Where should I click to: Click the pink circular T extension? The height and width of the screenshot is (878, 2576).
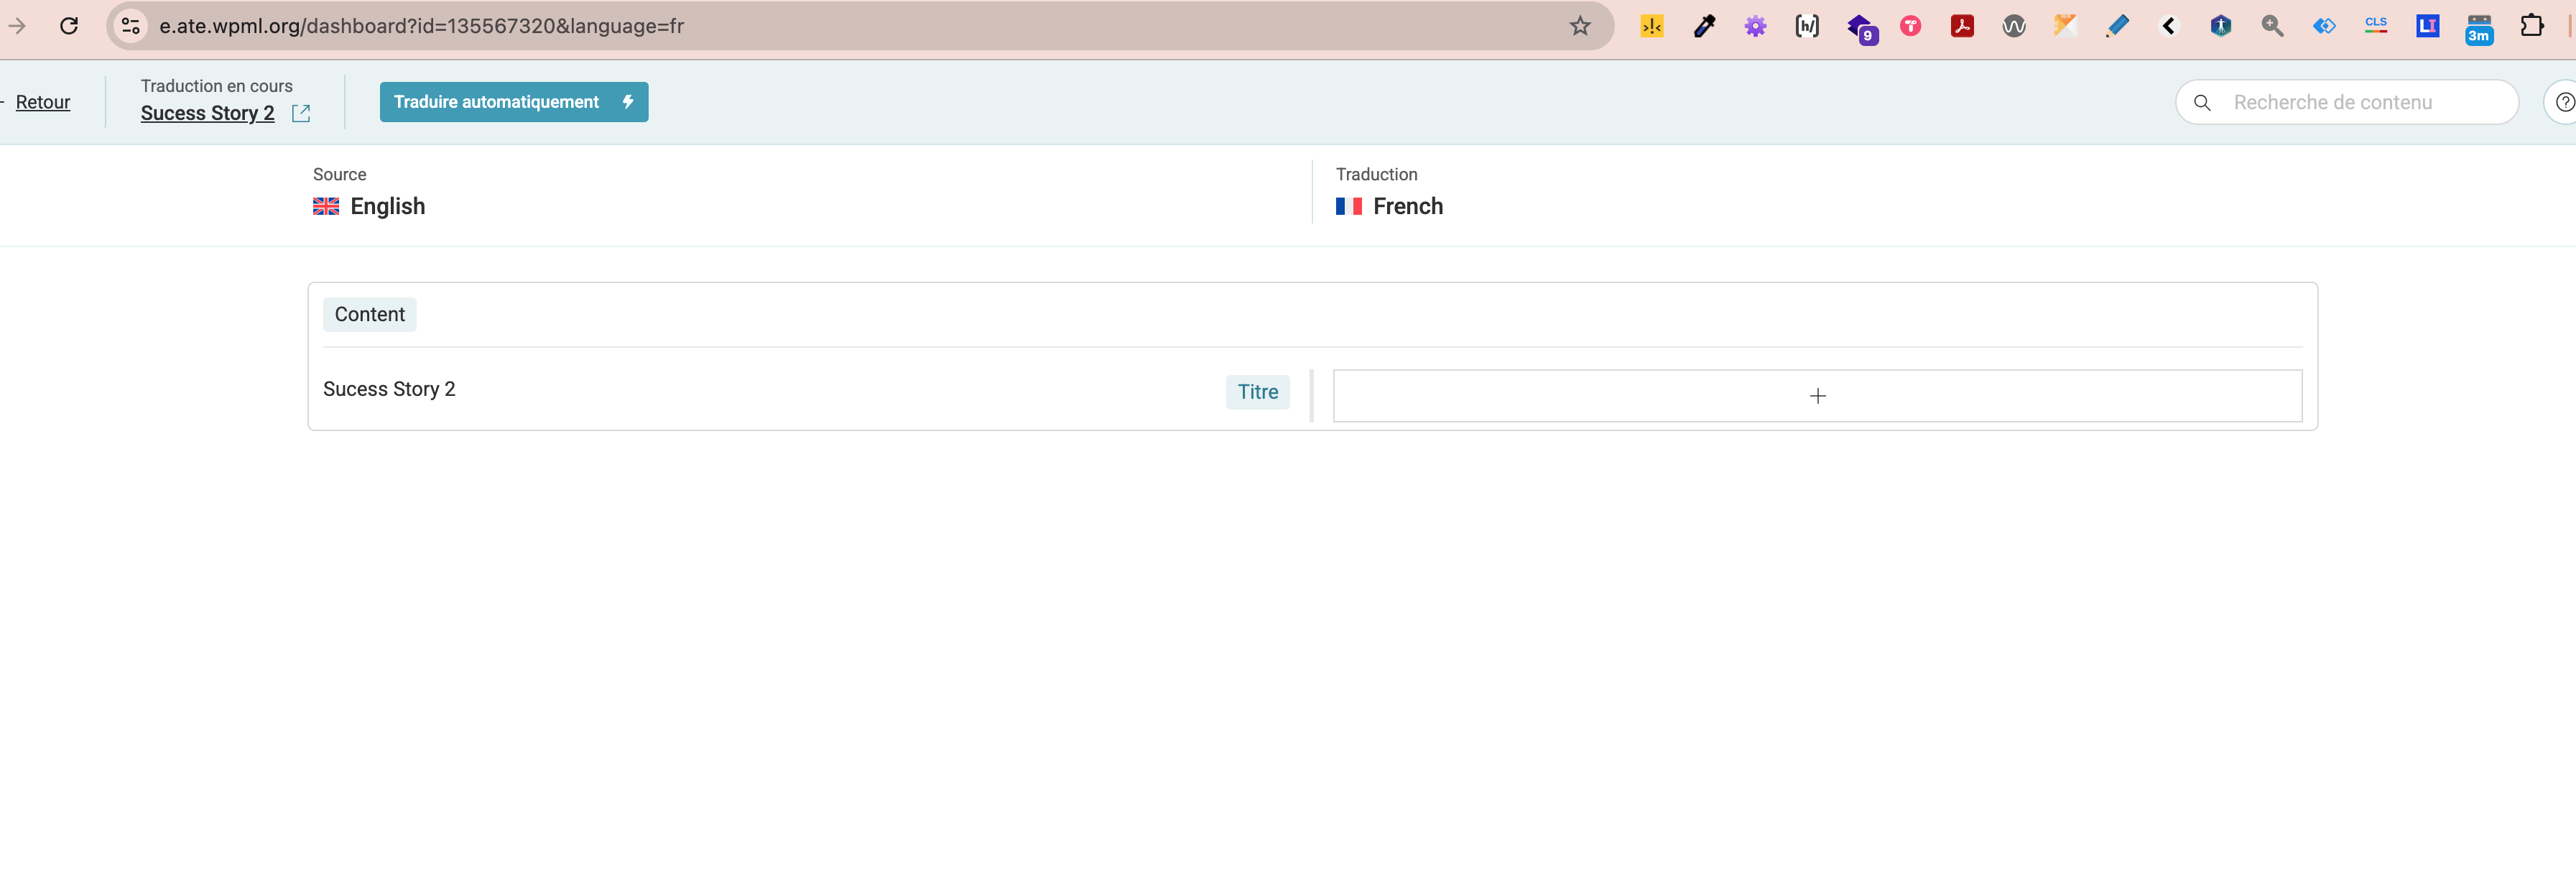1911,26
